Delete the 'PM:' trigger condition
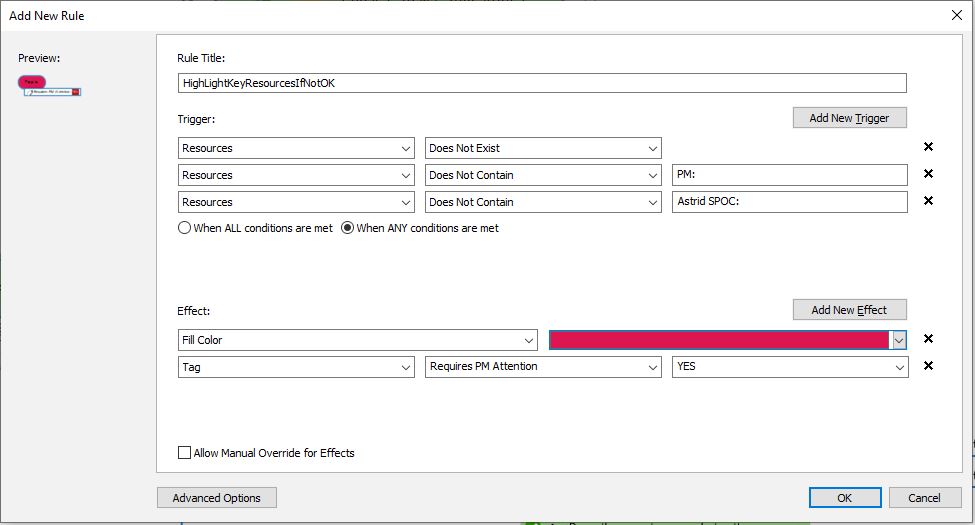Image resolution: width=975 pixels, height=525 pixels. tap(928, 174)
